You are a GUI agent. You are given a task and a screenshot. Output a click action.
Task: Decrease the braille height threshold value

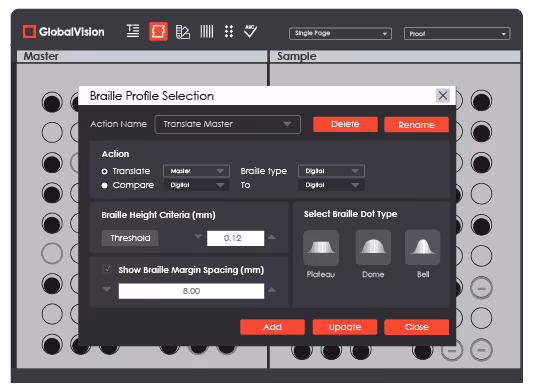pos(198,236)
